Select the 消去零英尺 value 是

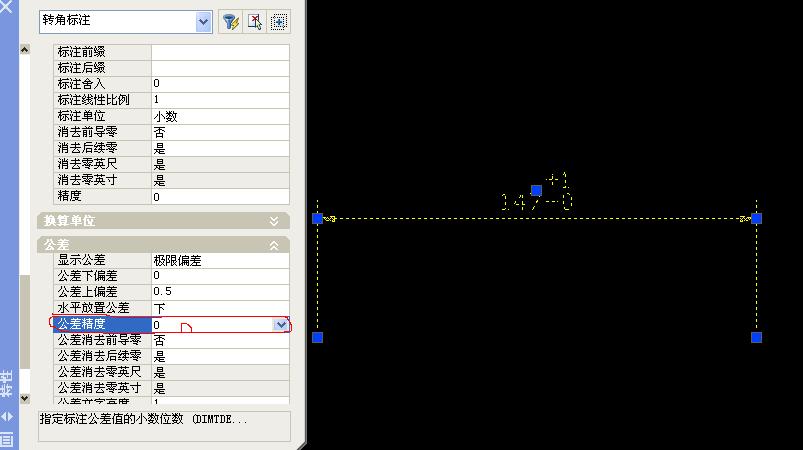click(220, 164)
